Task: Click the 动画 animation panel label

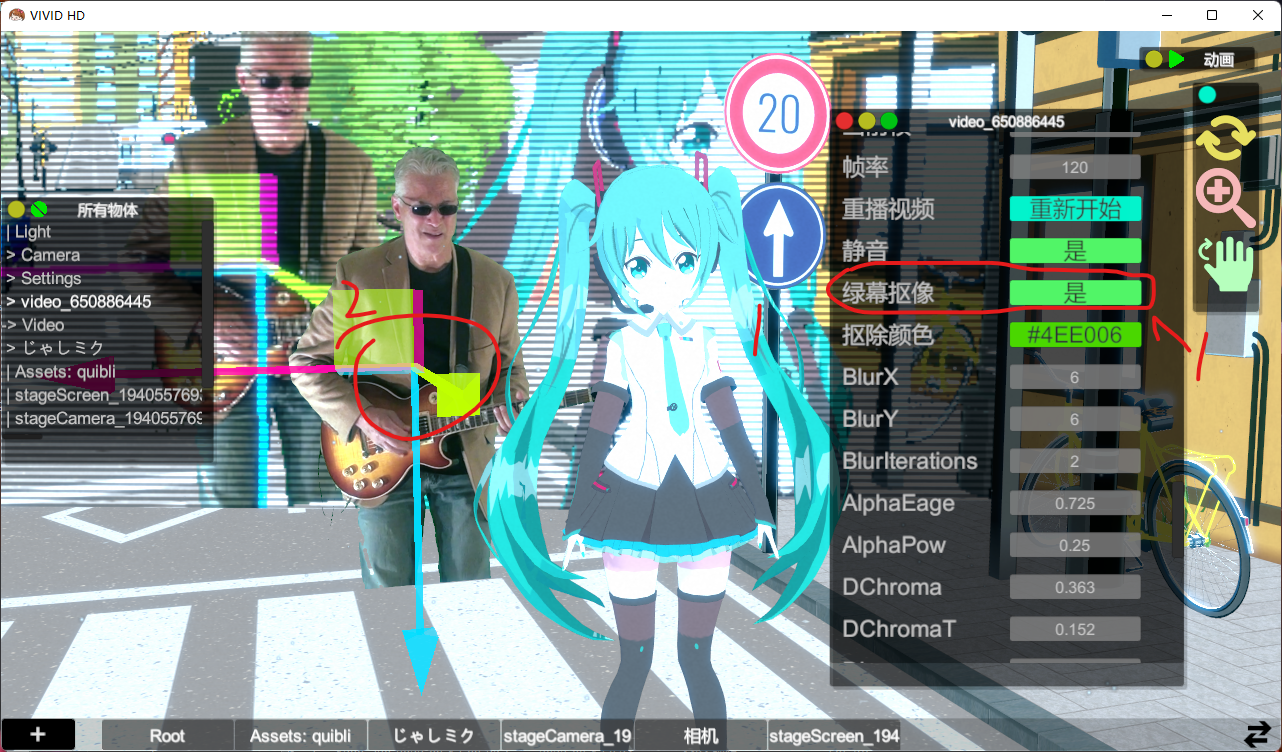Action: coord(1218,59)
